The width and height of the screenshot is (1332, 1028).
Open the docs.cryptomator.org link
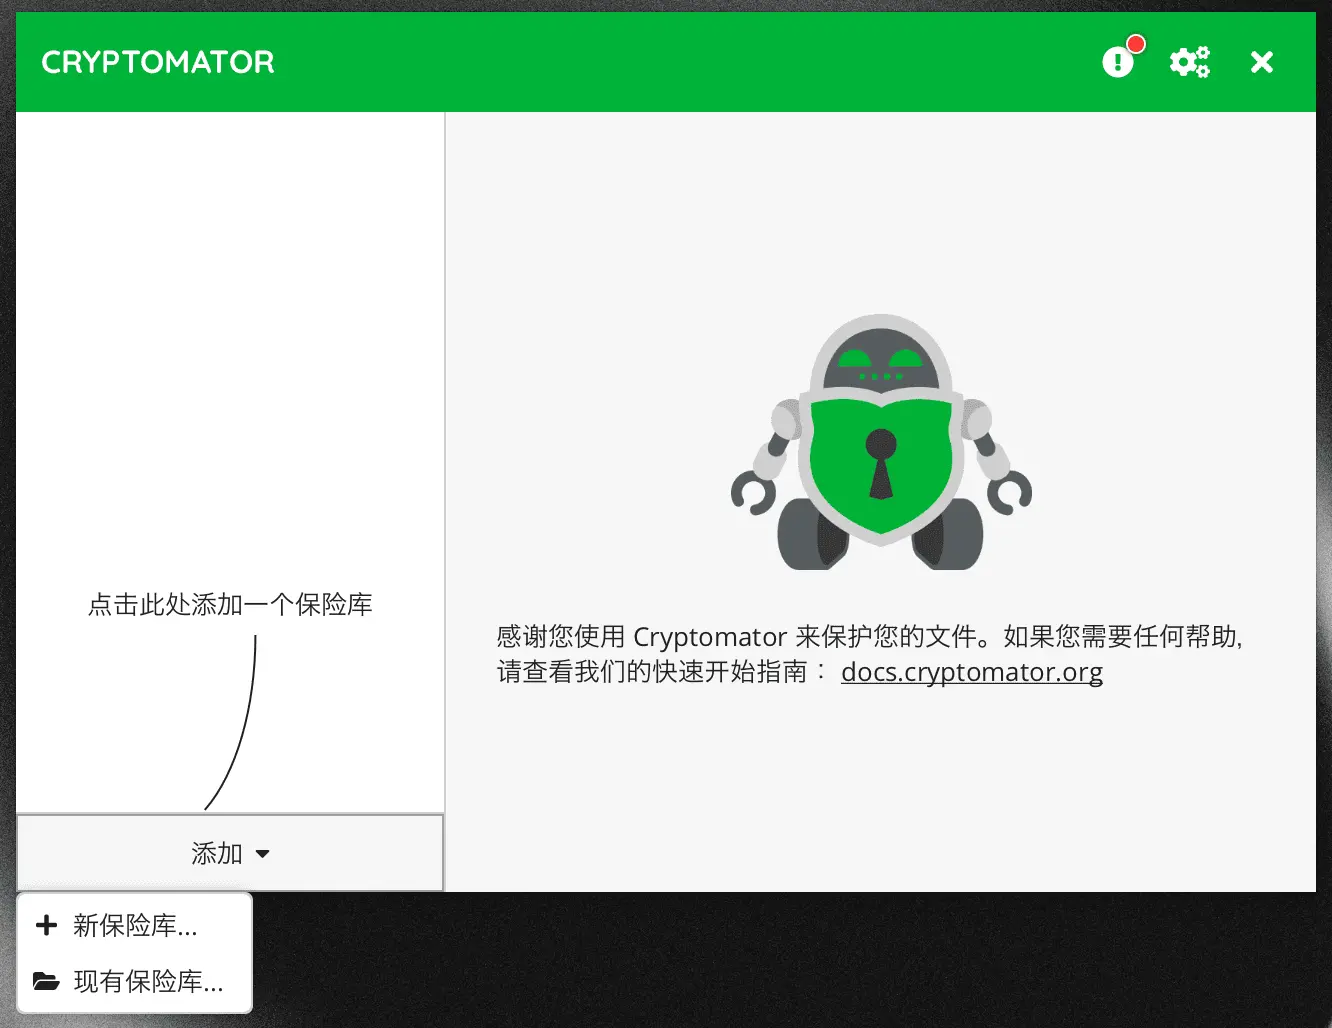click(x=972, y=672)
